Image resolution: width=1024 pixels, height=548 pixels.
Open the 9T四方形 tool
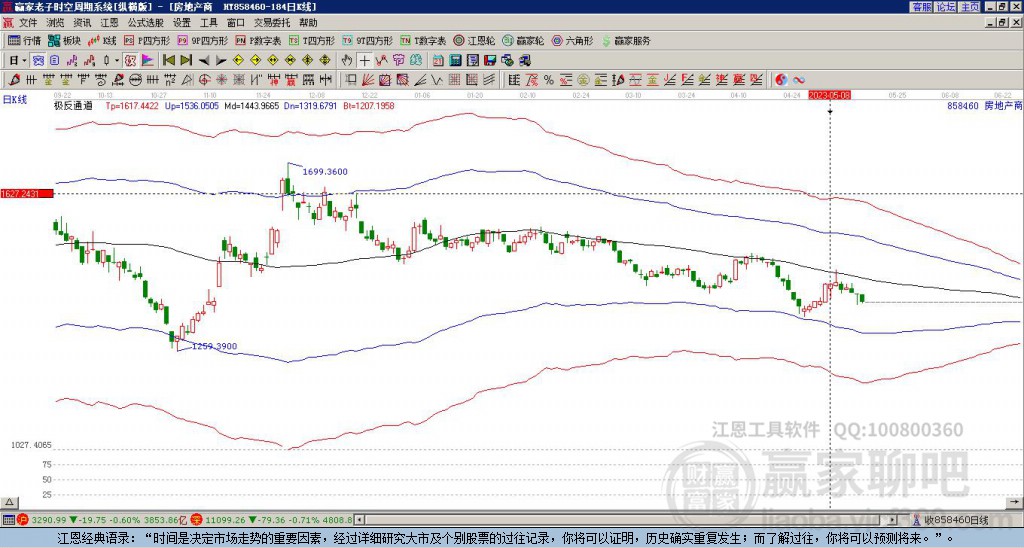point(368,40)
